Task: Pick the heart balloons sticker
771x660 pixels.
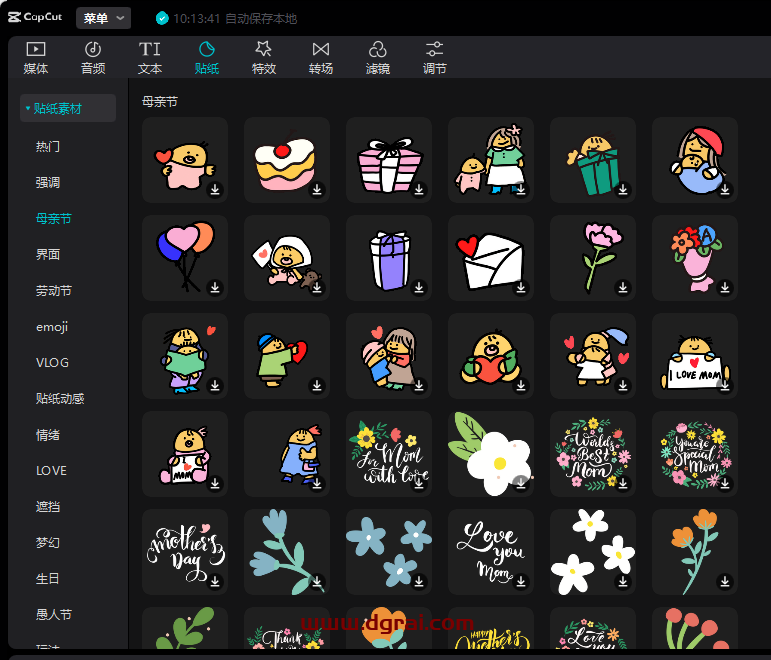Action: click(184, 256)
